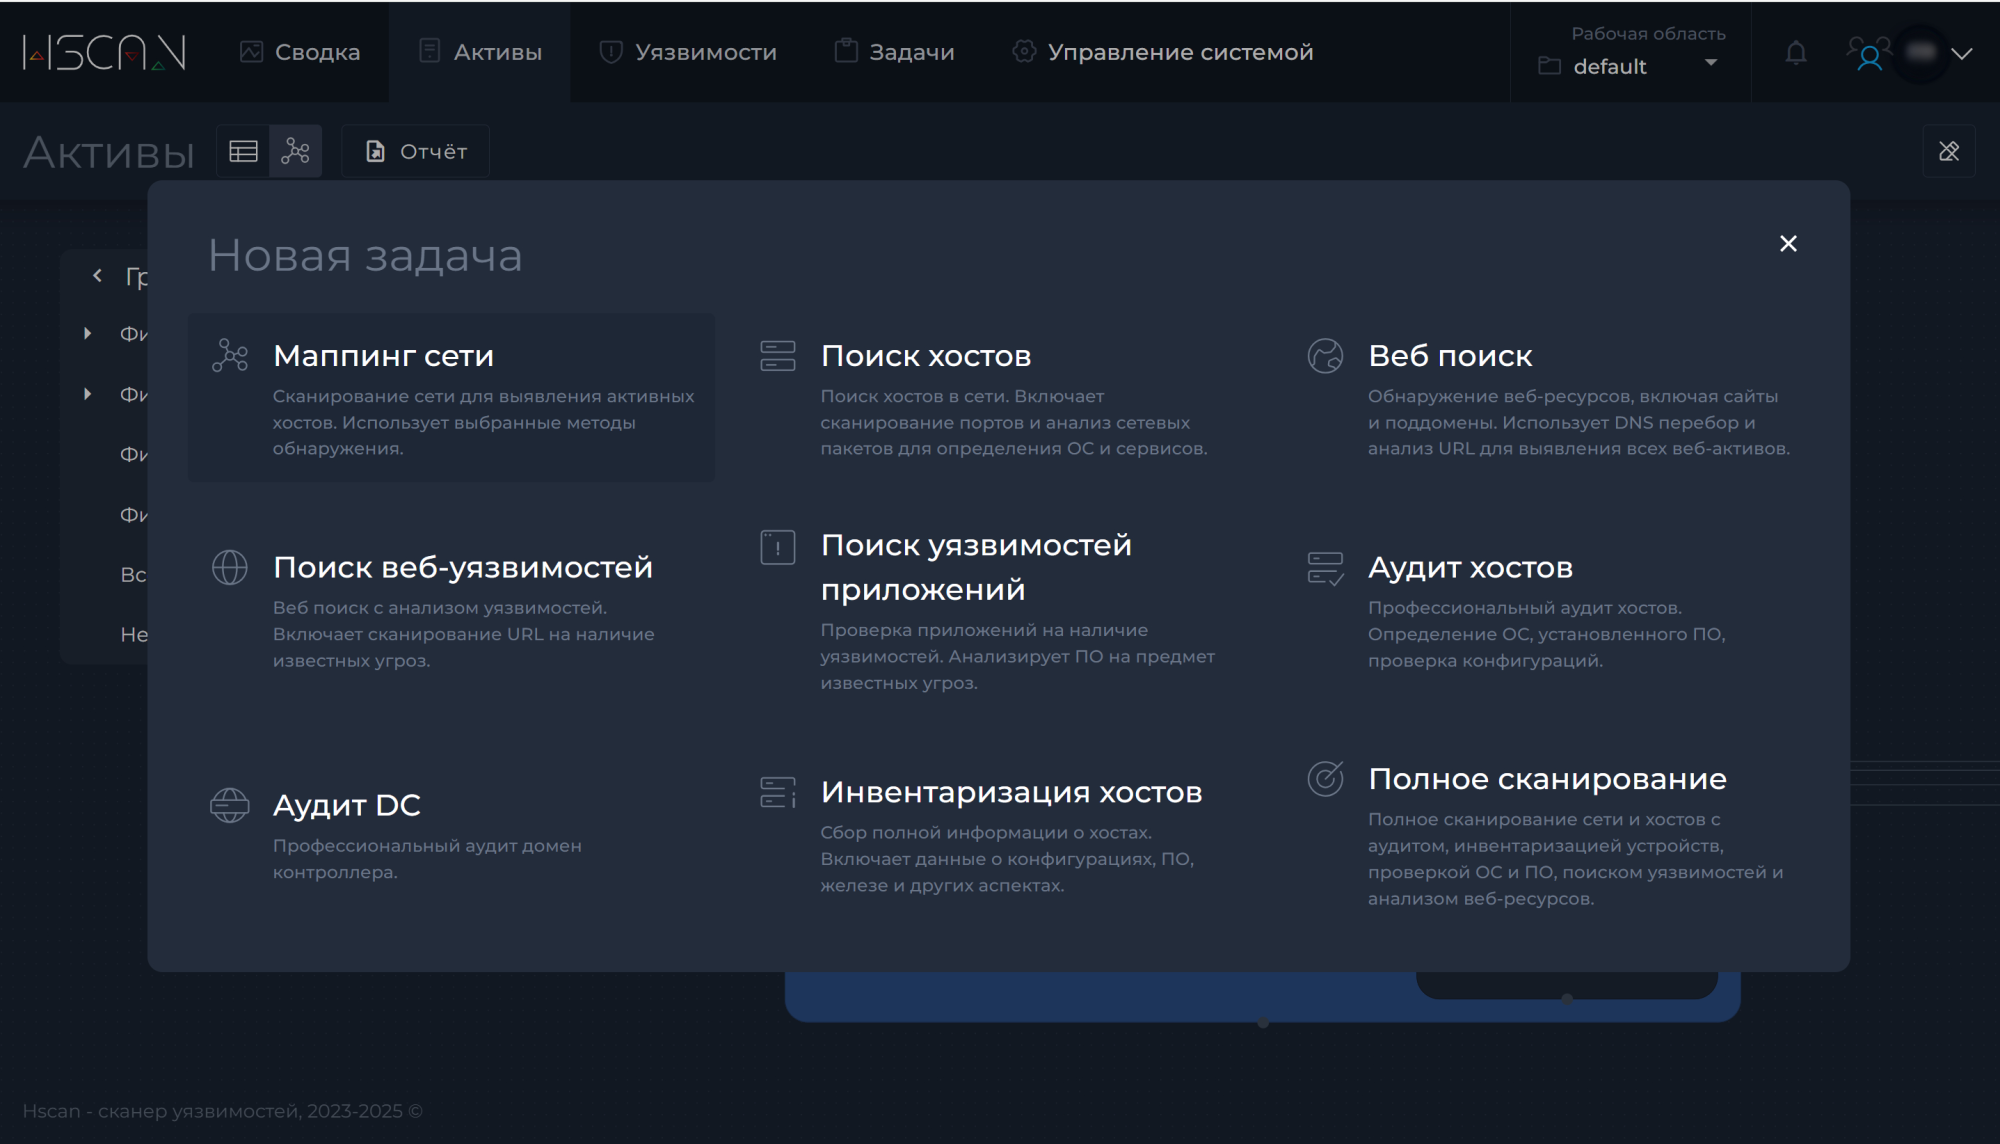Click the Отчёт report button

pyautogui.click(x=416, y=151)
